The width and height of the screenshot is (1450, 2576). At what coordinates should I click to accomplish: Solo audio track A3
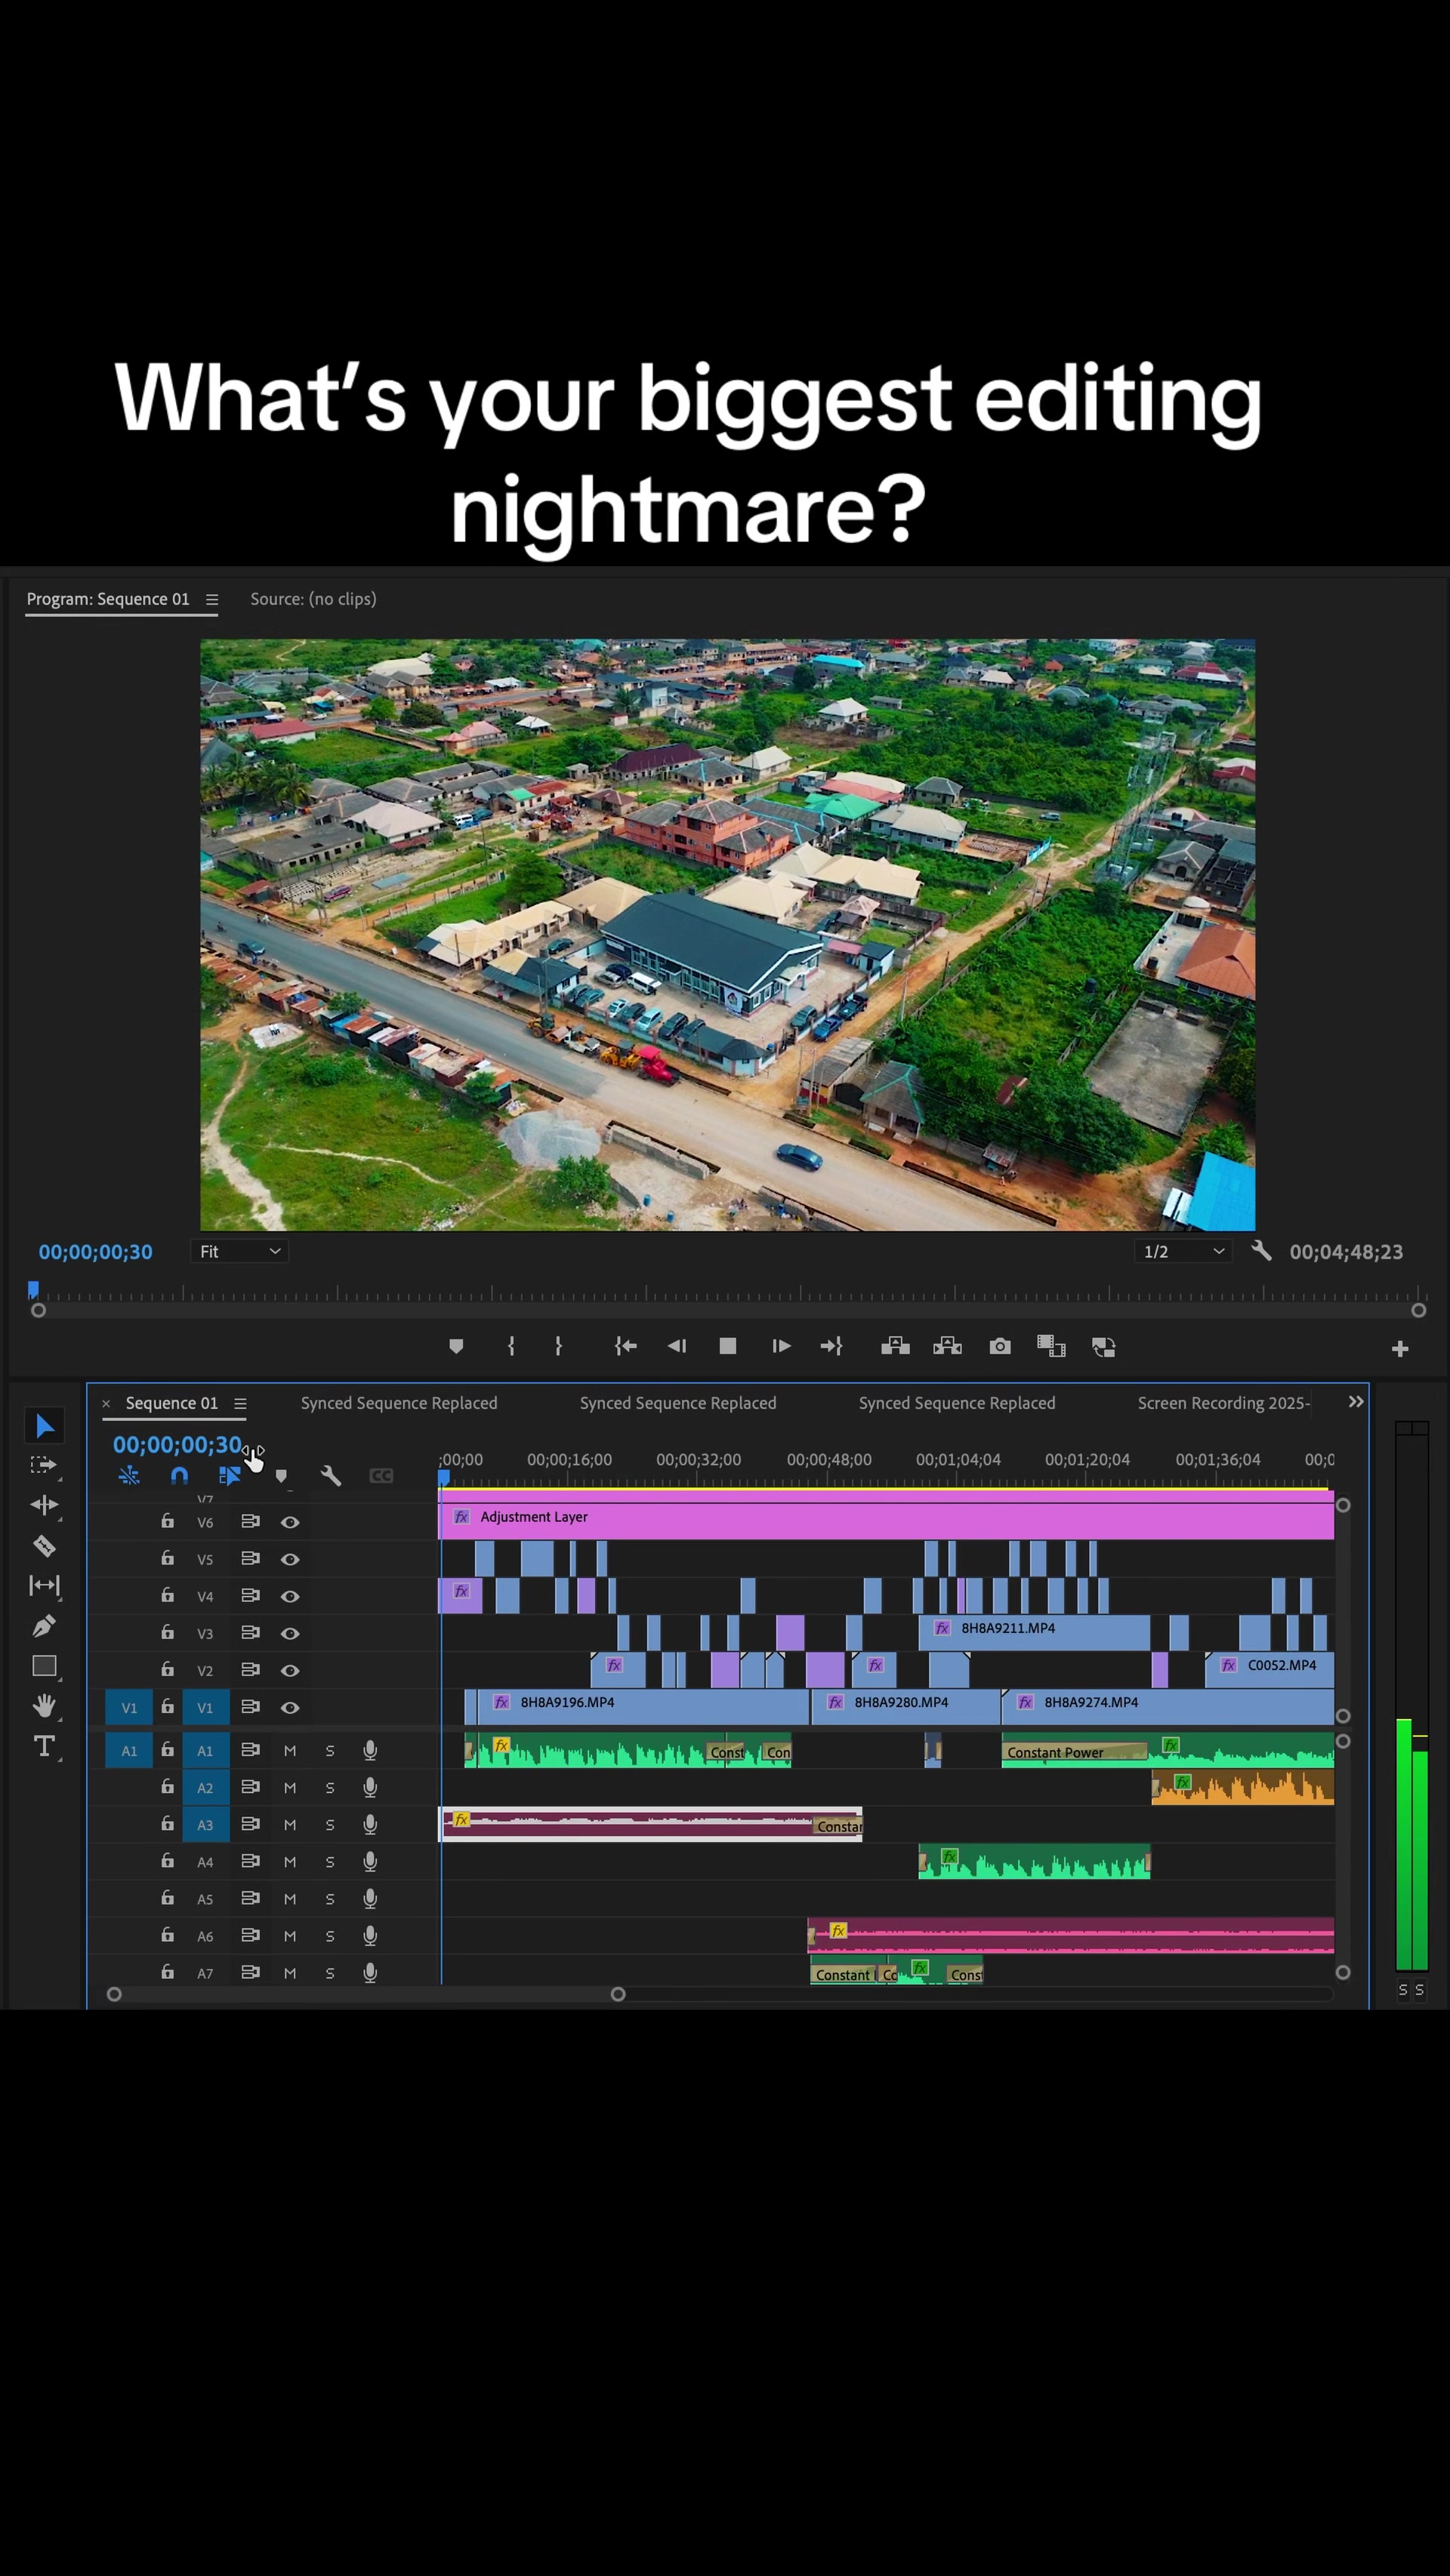click(x=330, y=1825)
